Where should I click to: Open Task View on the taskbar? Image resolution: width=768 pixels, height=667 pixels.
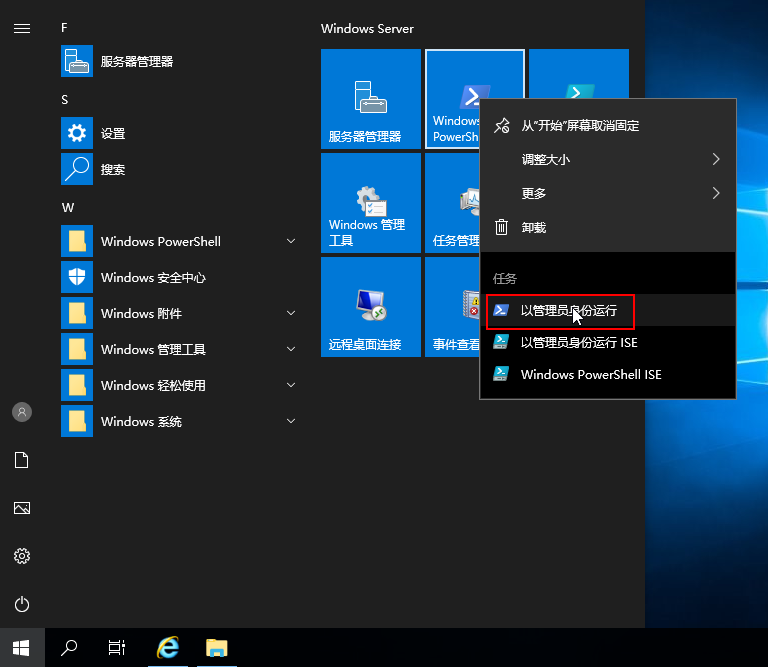(x=117, y=648)
